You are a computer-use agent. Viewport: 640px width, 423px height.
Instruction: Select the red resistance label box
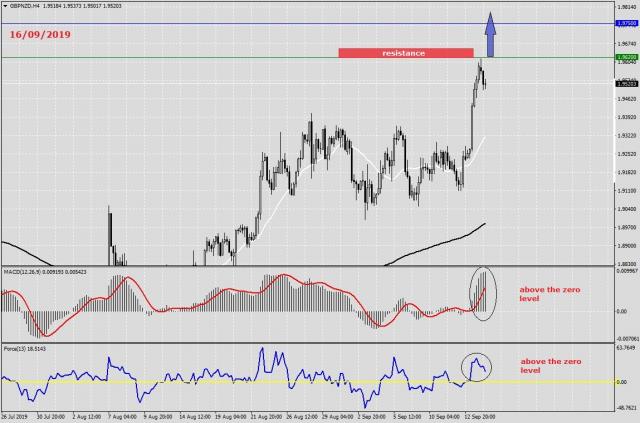[404, 52]
